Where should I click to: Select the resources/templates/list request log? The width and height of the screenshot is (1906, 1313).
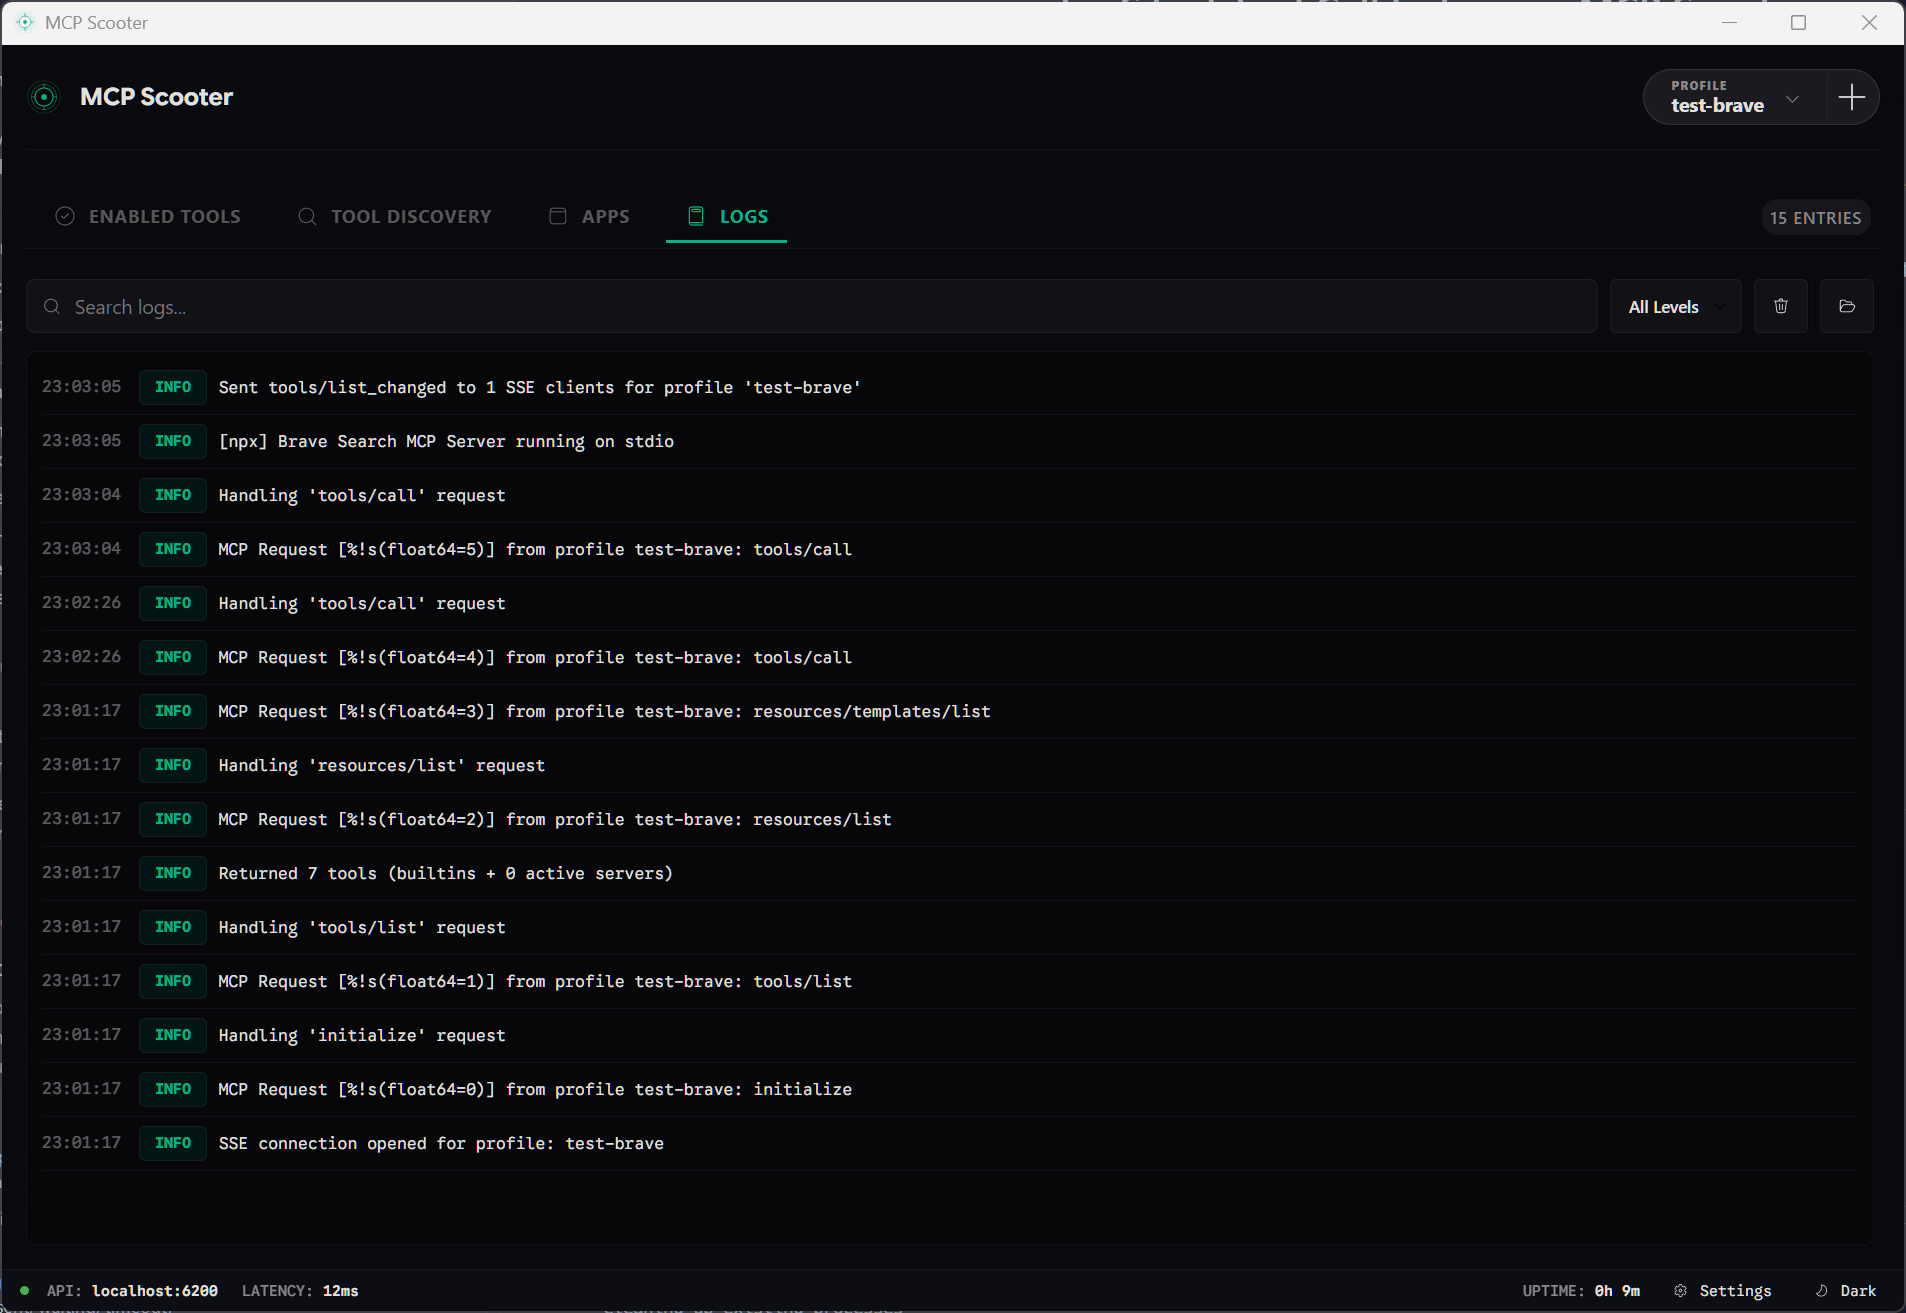pyautogui.click(x=949, y=711)
